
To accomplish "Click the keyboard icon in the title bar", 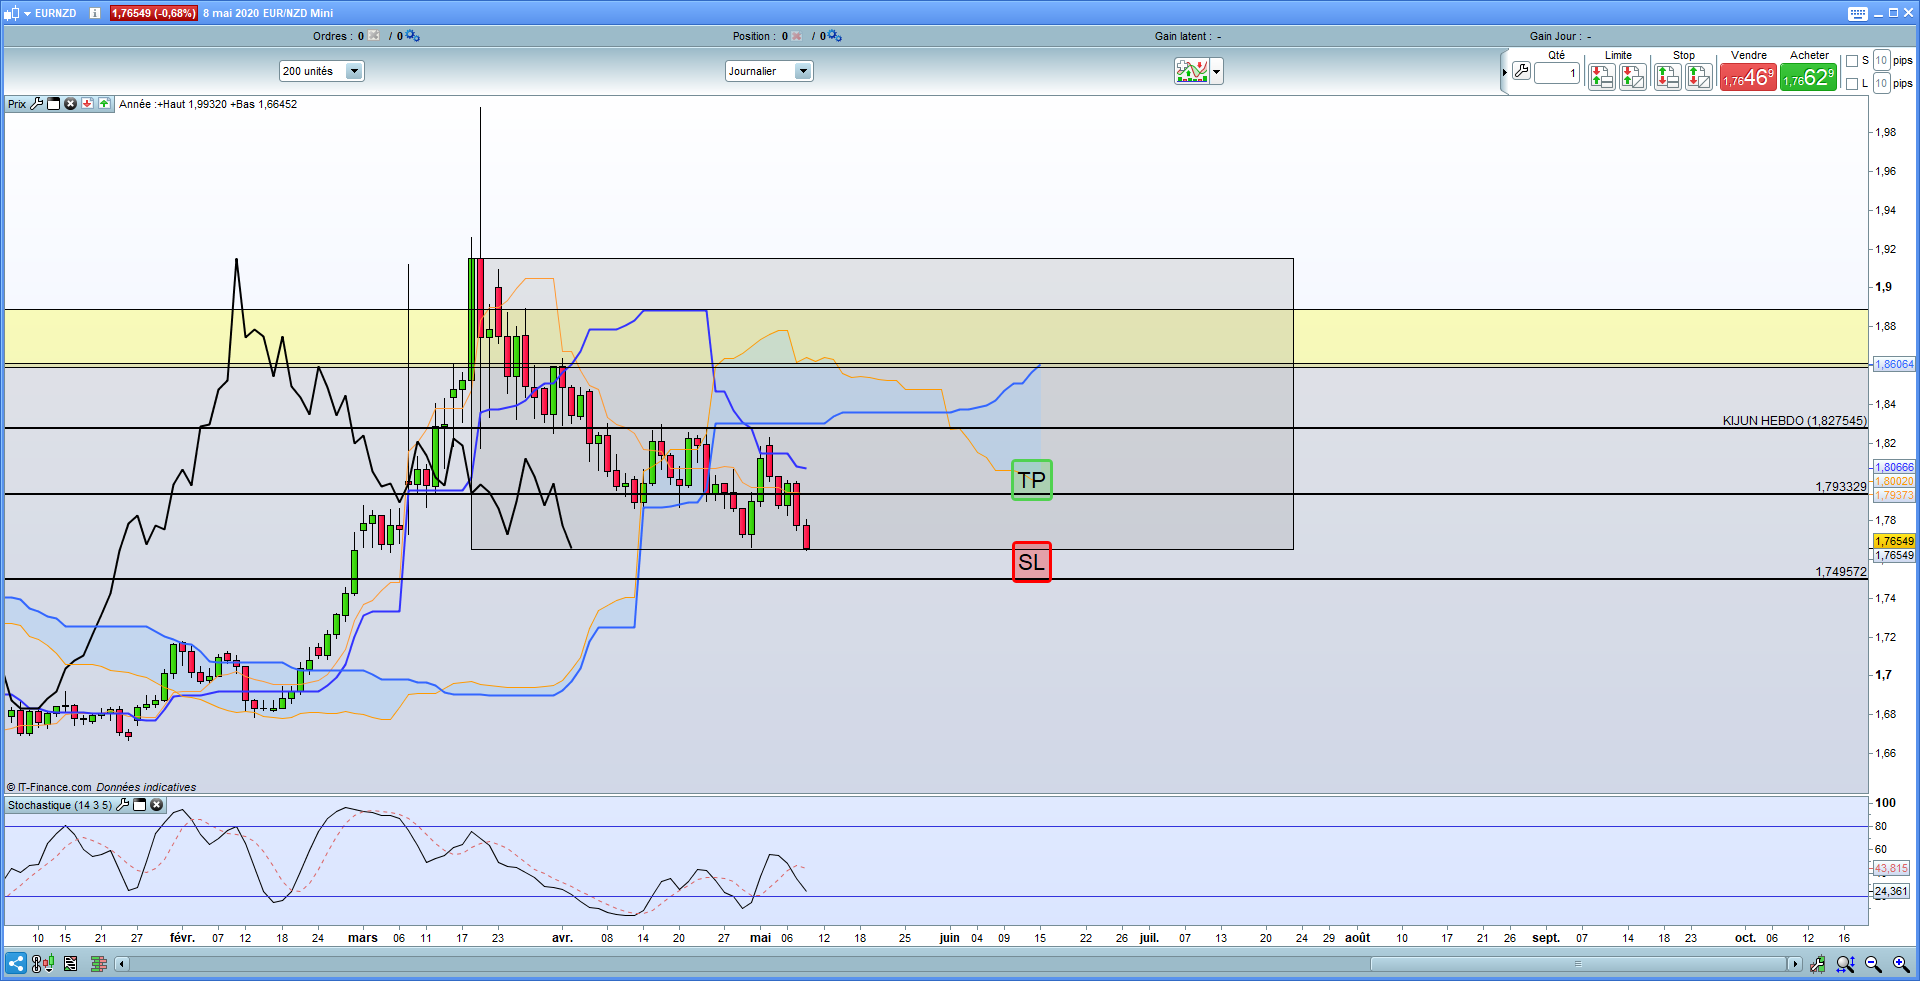I will pyautogui.click(x=1858, y=13).
